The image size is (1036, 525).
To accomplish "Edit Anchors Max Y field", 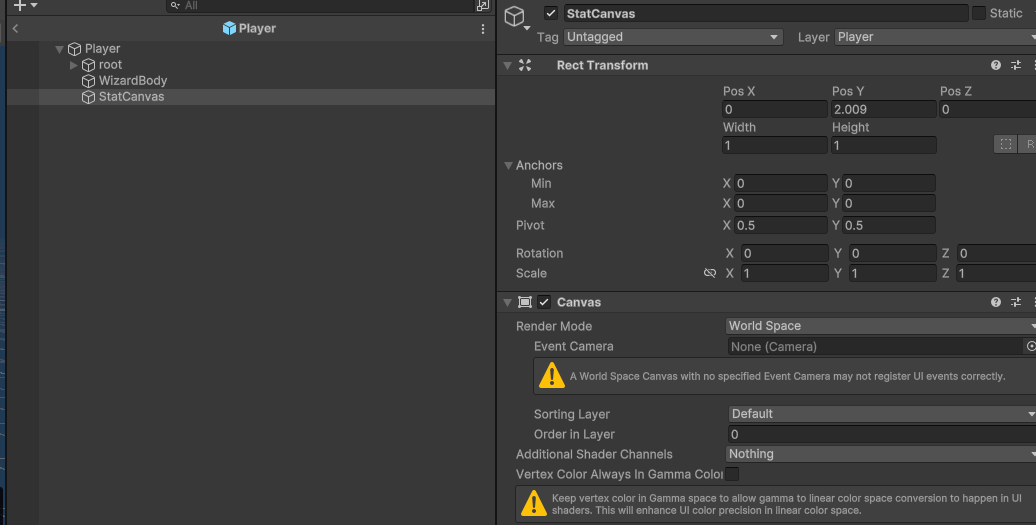I will pos(889,203).
